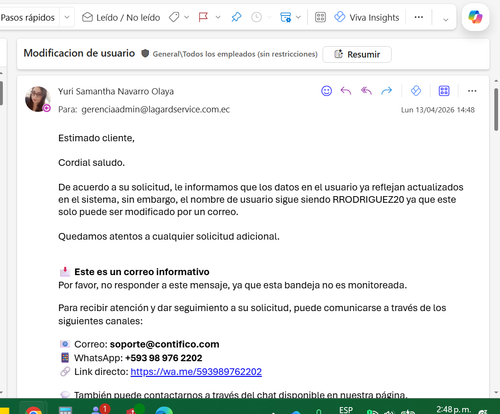Click the Resumir summarize button
Viewport: 500px width, 414px height.
coord(357,54)
